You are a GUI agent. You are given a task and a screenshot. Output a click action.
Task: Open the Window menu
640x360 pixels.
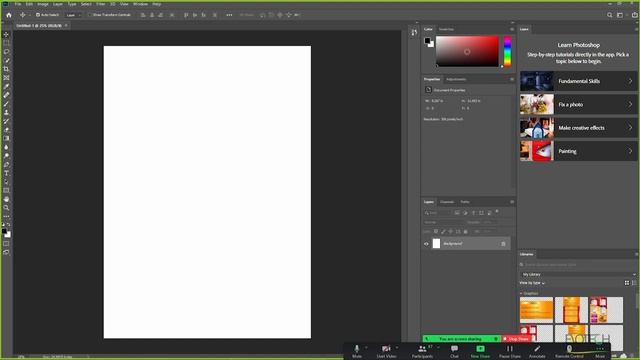140,4
